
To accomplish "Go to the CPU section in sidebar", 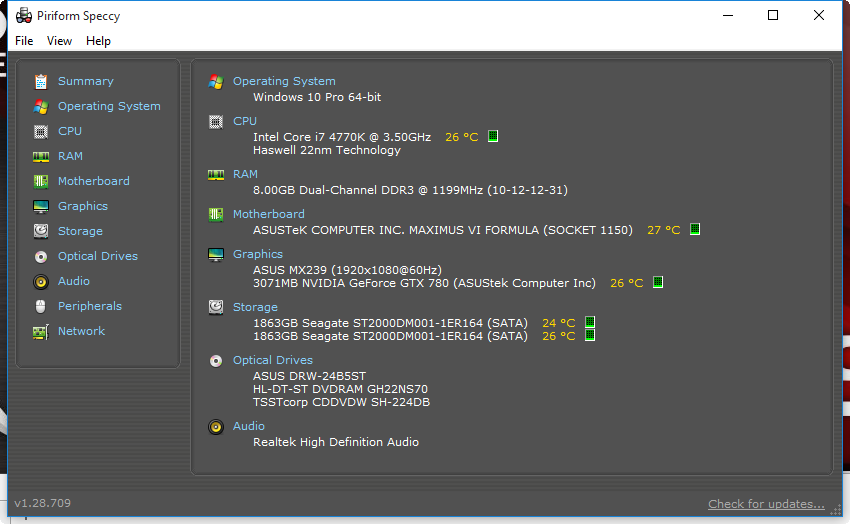I will pyautogui.click(x=70, y=131).
